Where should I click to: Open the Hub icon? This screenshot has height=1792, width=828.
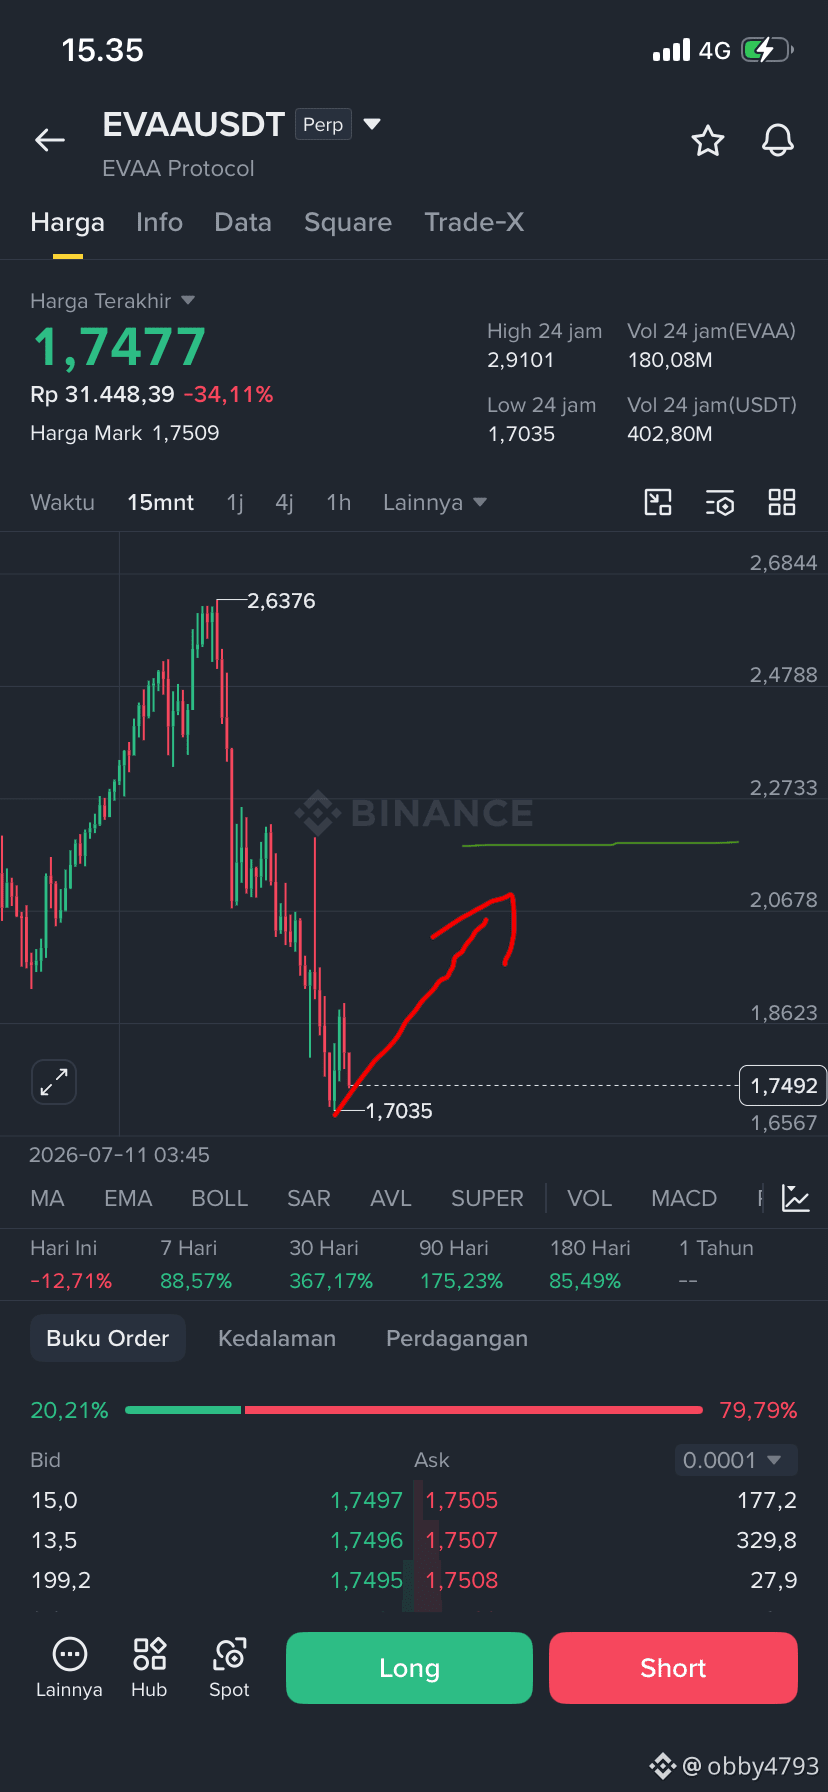click(x=149, y=1668)
